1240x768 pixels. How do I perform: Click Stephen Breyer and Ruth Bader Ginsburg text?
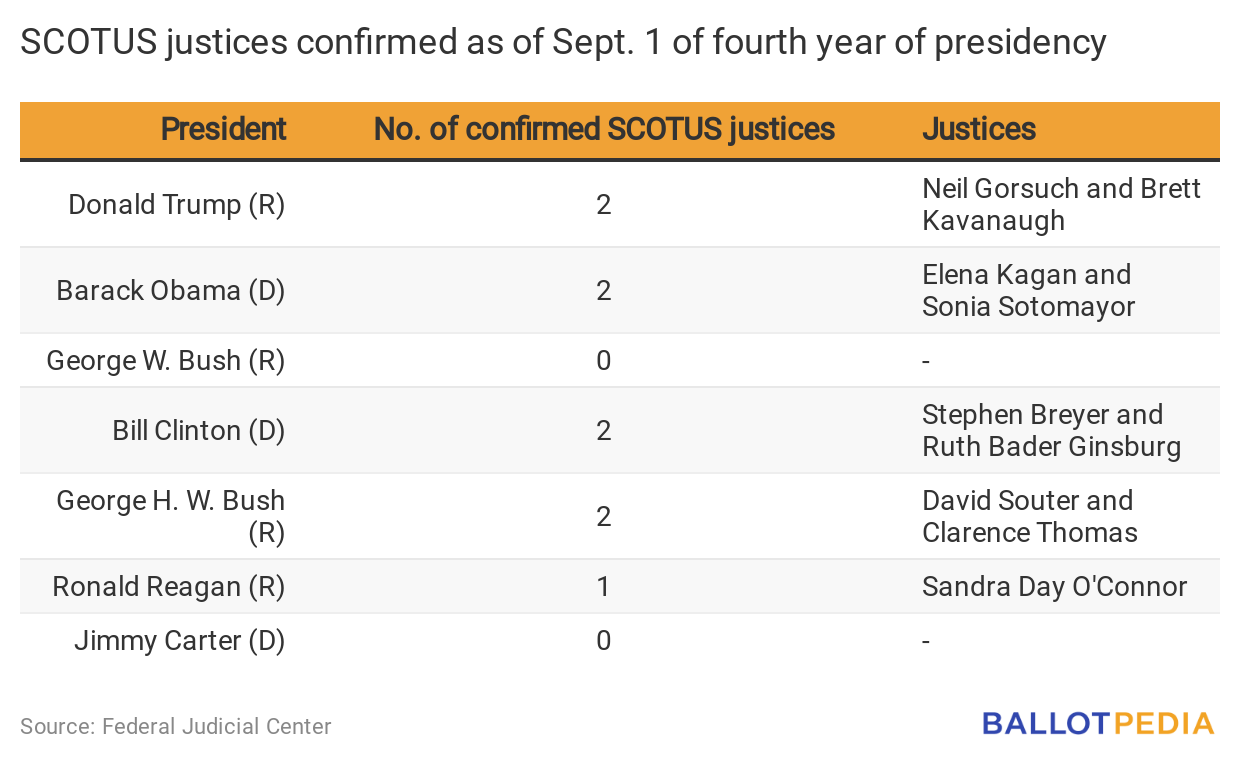point(1051,430)
